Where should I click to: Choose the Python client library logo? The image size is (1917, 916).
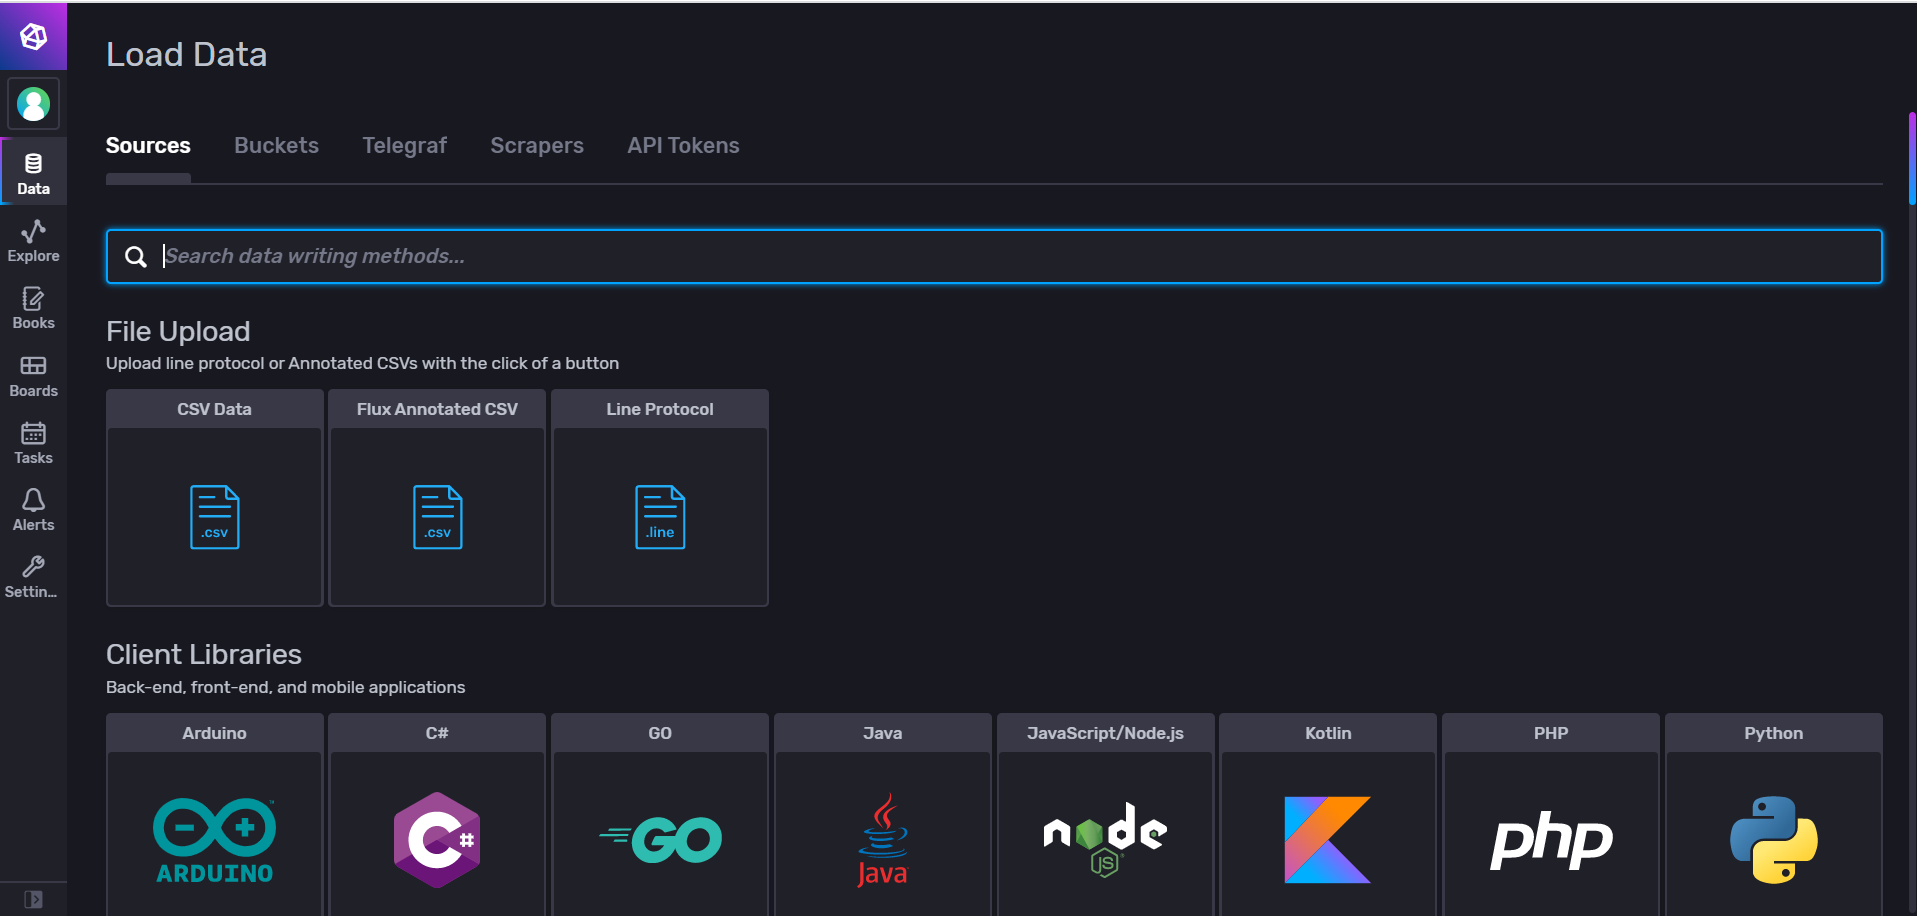(x=1774, y=840)
